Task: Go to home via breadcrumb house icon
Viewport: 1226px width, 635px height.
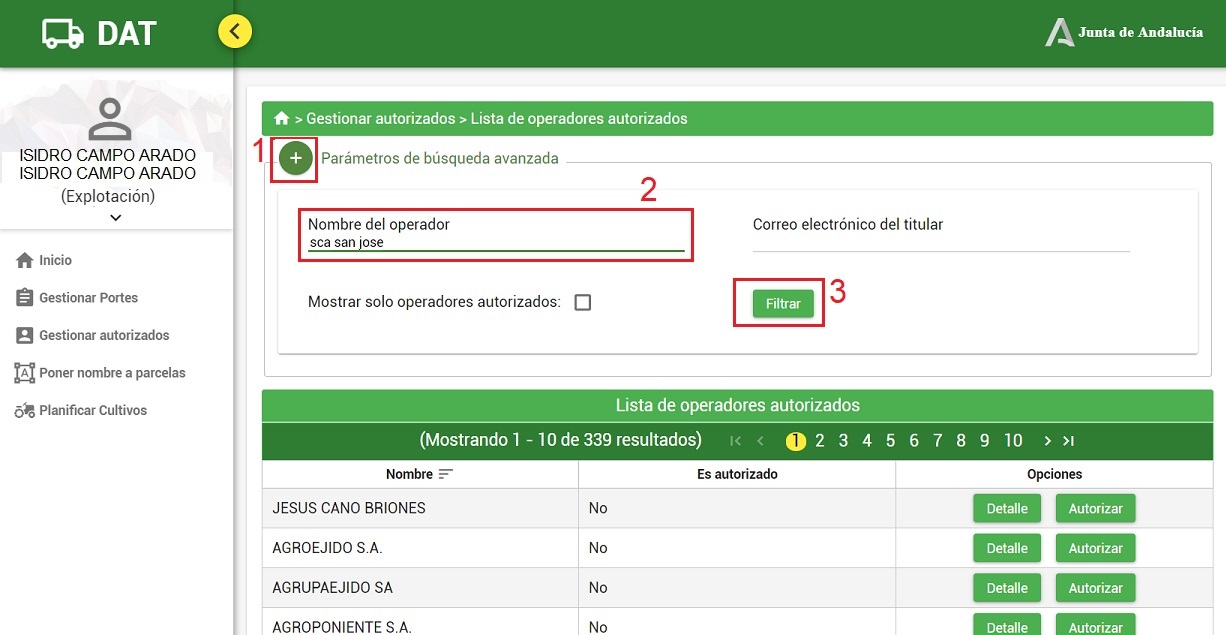Action: coord(282,118)
